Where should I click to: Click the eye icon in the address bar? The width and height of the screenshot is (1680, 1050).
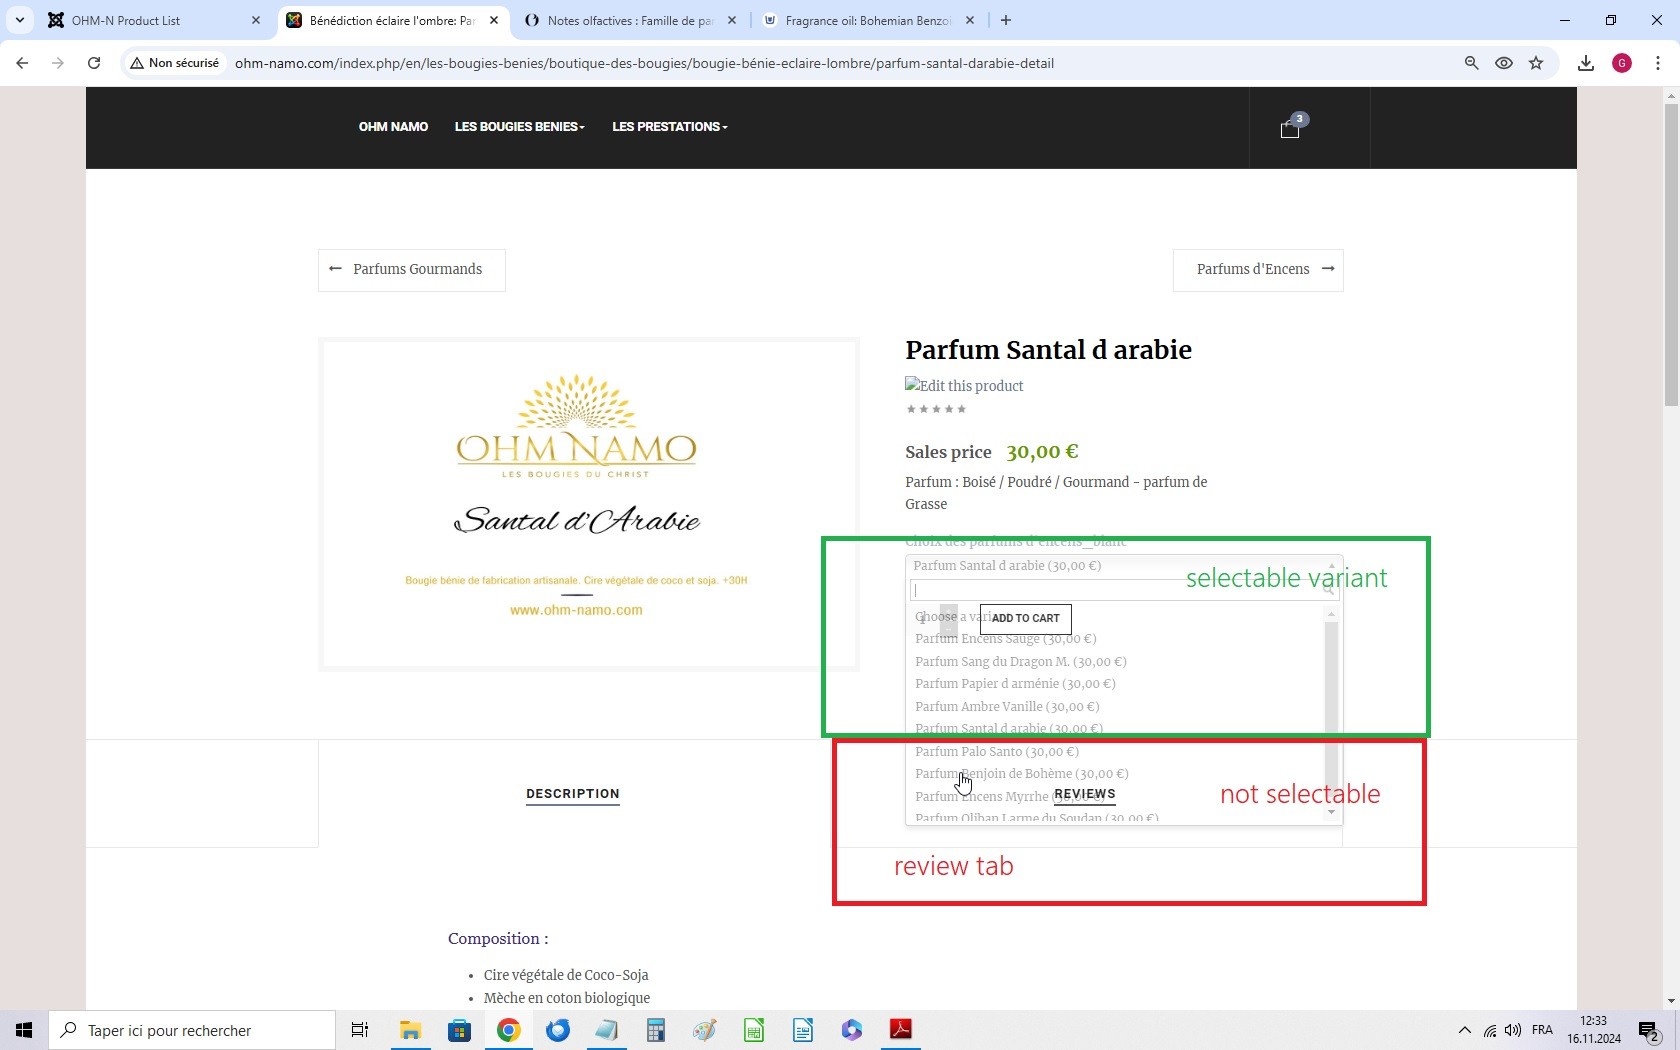pyautogui.click(x=1504, y=63)
